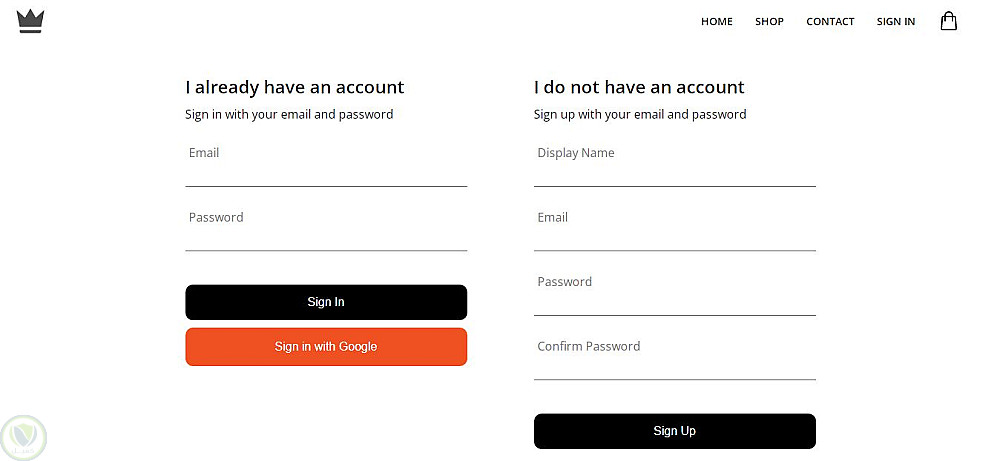Image resolution: width=1000 pixels, height=461 pixels.
Task: Click the sign-in Password field
Action: [326, 232]
